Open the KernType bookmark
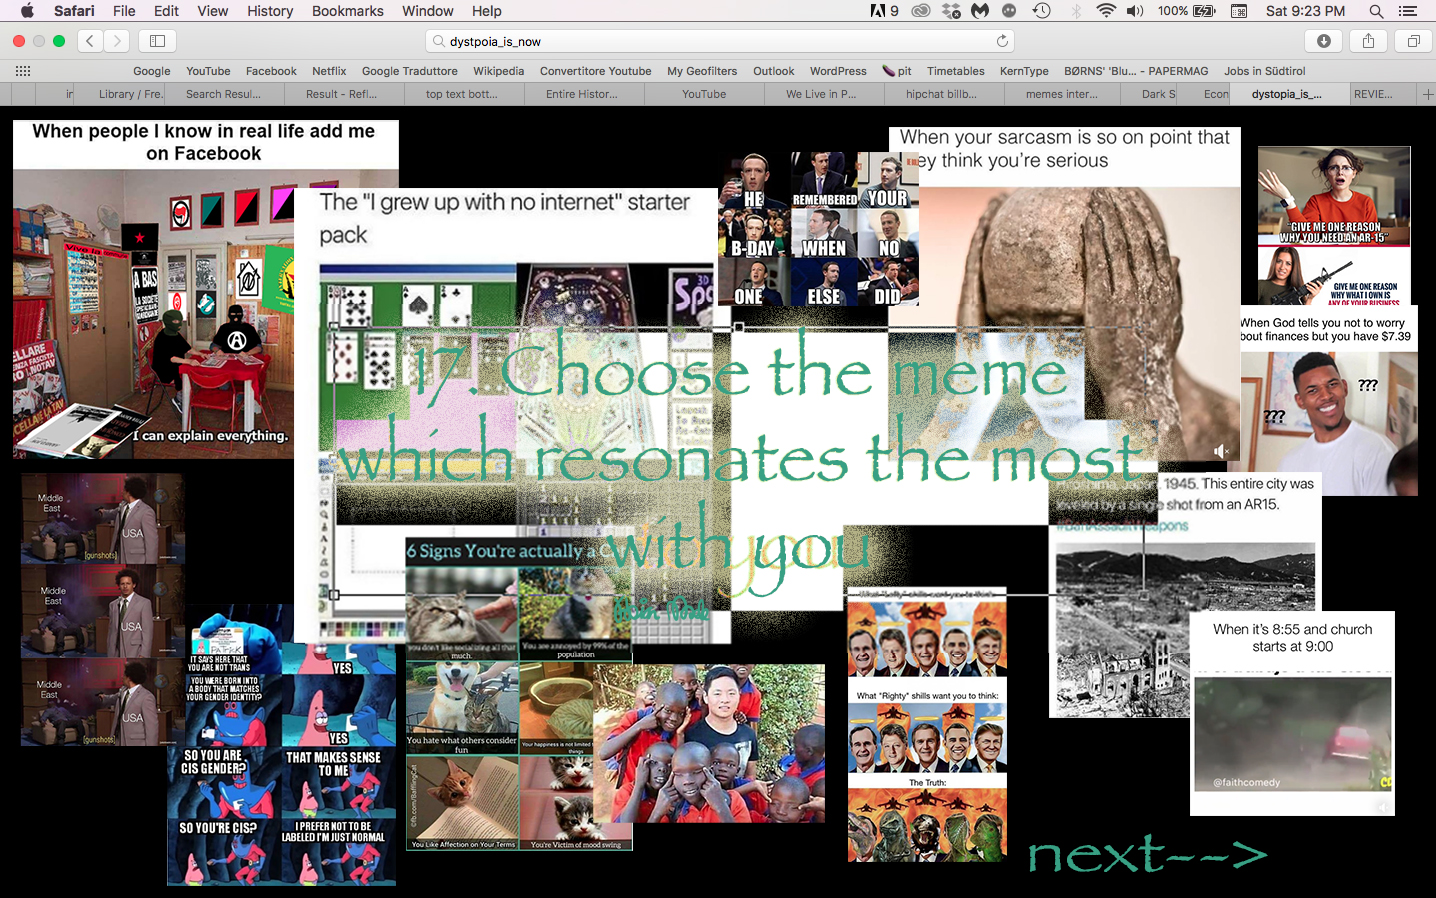Image resolution: width=1436 pixels, height=898 pixels. [1024, 71]
